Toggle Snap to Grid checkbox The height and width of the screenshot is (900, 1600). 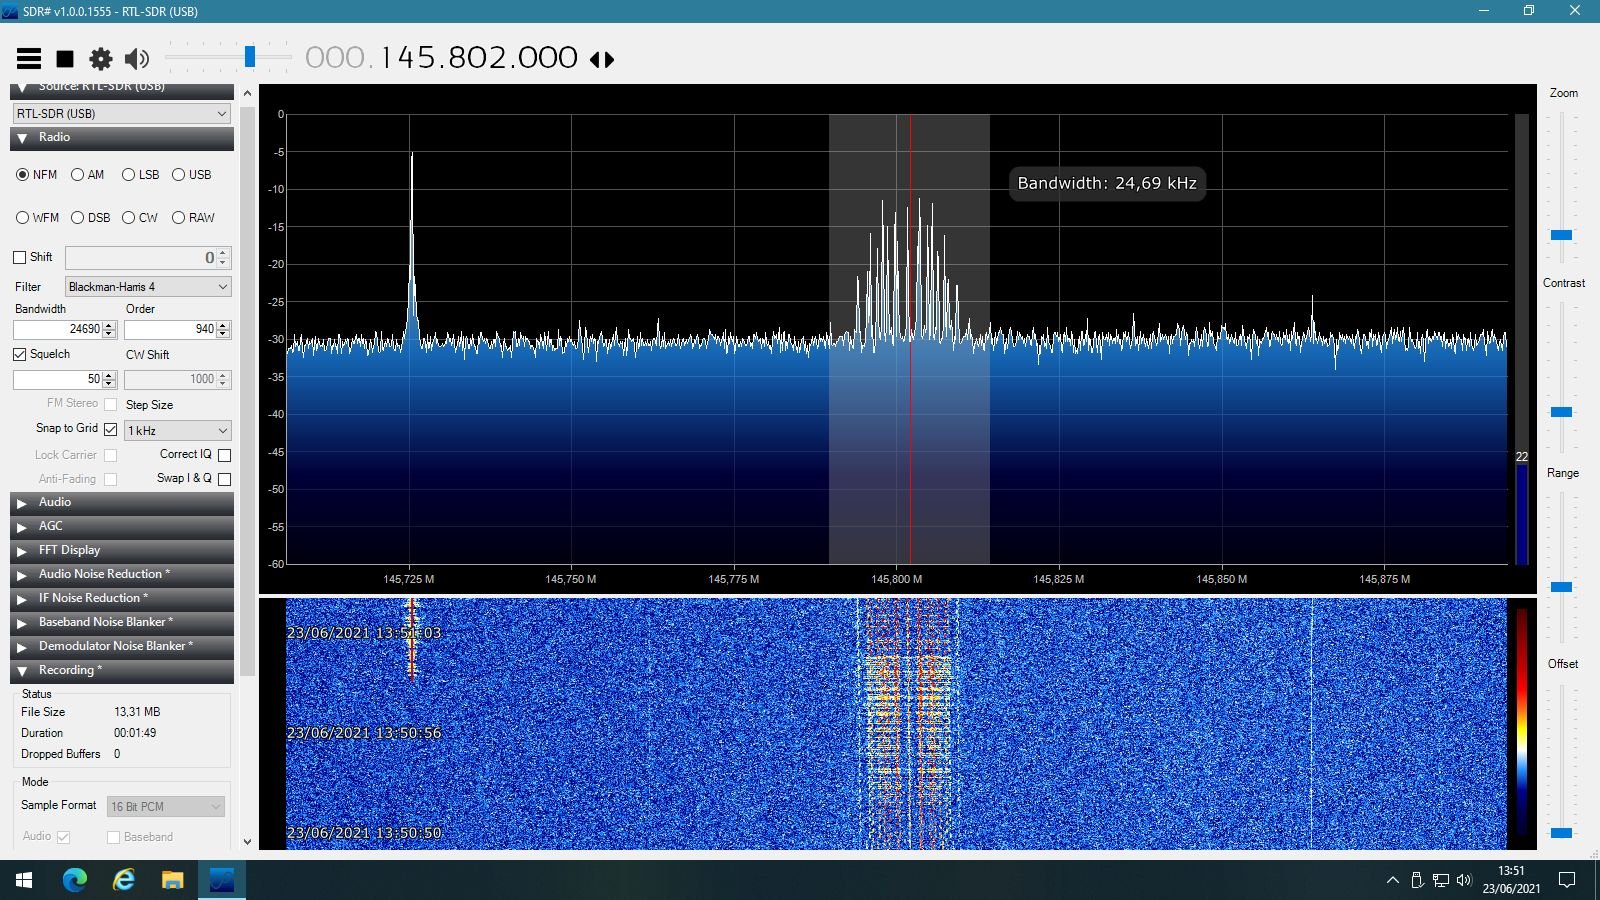111,429
